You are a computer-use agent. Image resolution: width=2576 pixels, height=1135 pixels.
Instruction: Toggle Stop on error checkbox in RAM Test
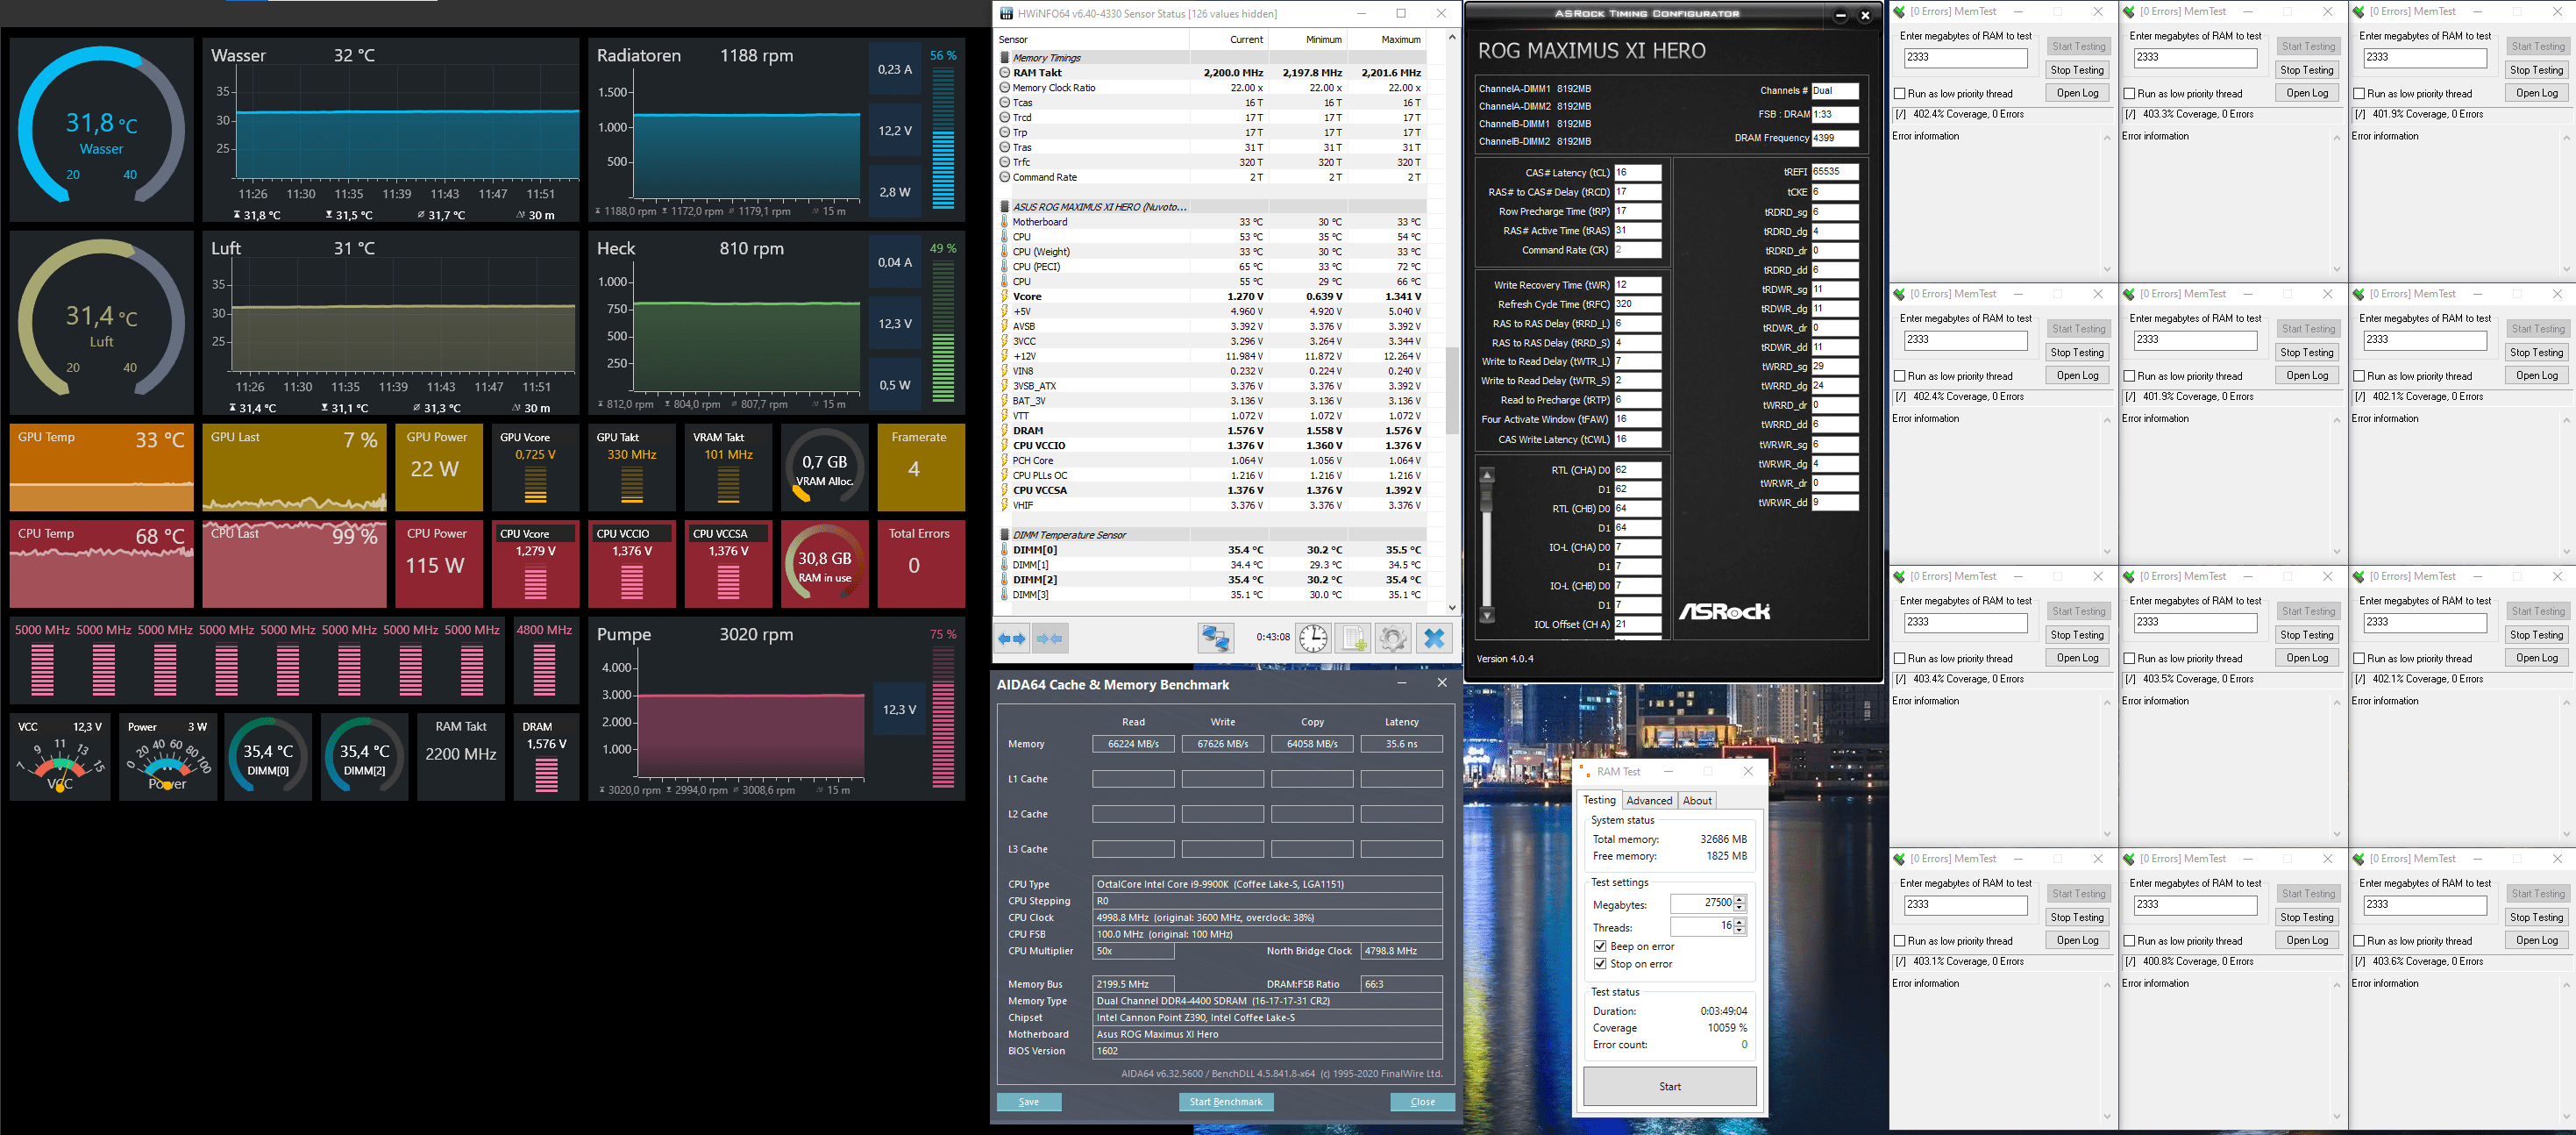tap(1600, 965)
